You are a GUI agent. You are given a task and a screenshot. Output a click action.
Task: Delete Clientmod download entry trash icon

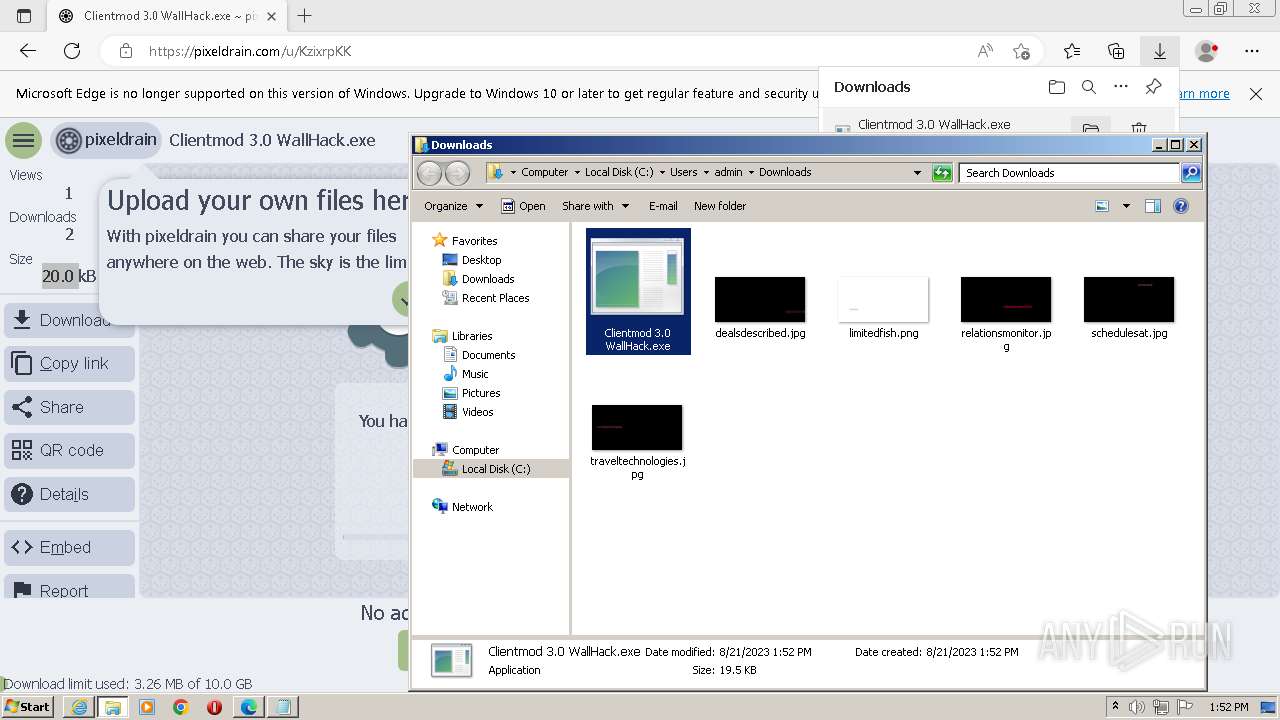pyautogui.click(x=1138, y=127)
